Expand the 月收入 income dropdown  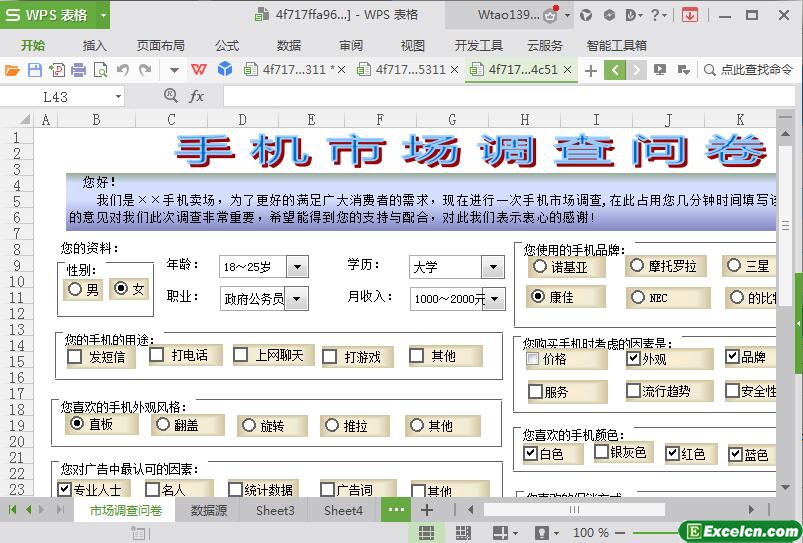pyautogui.click(x=494, y=299)
